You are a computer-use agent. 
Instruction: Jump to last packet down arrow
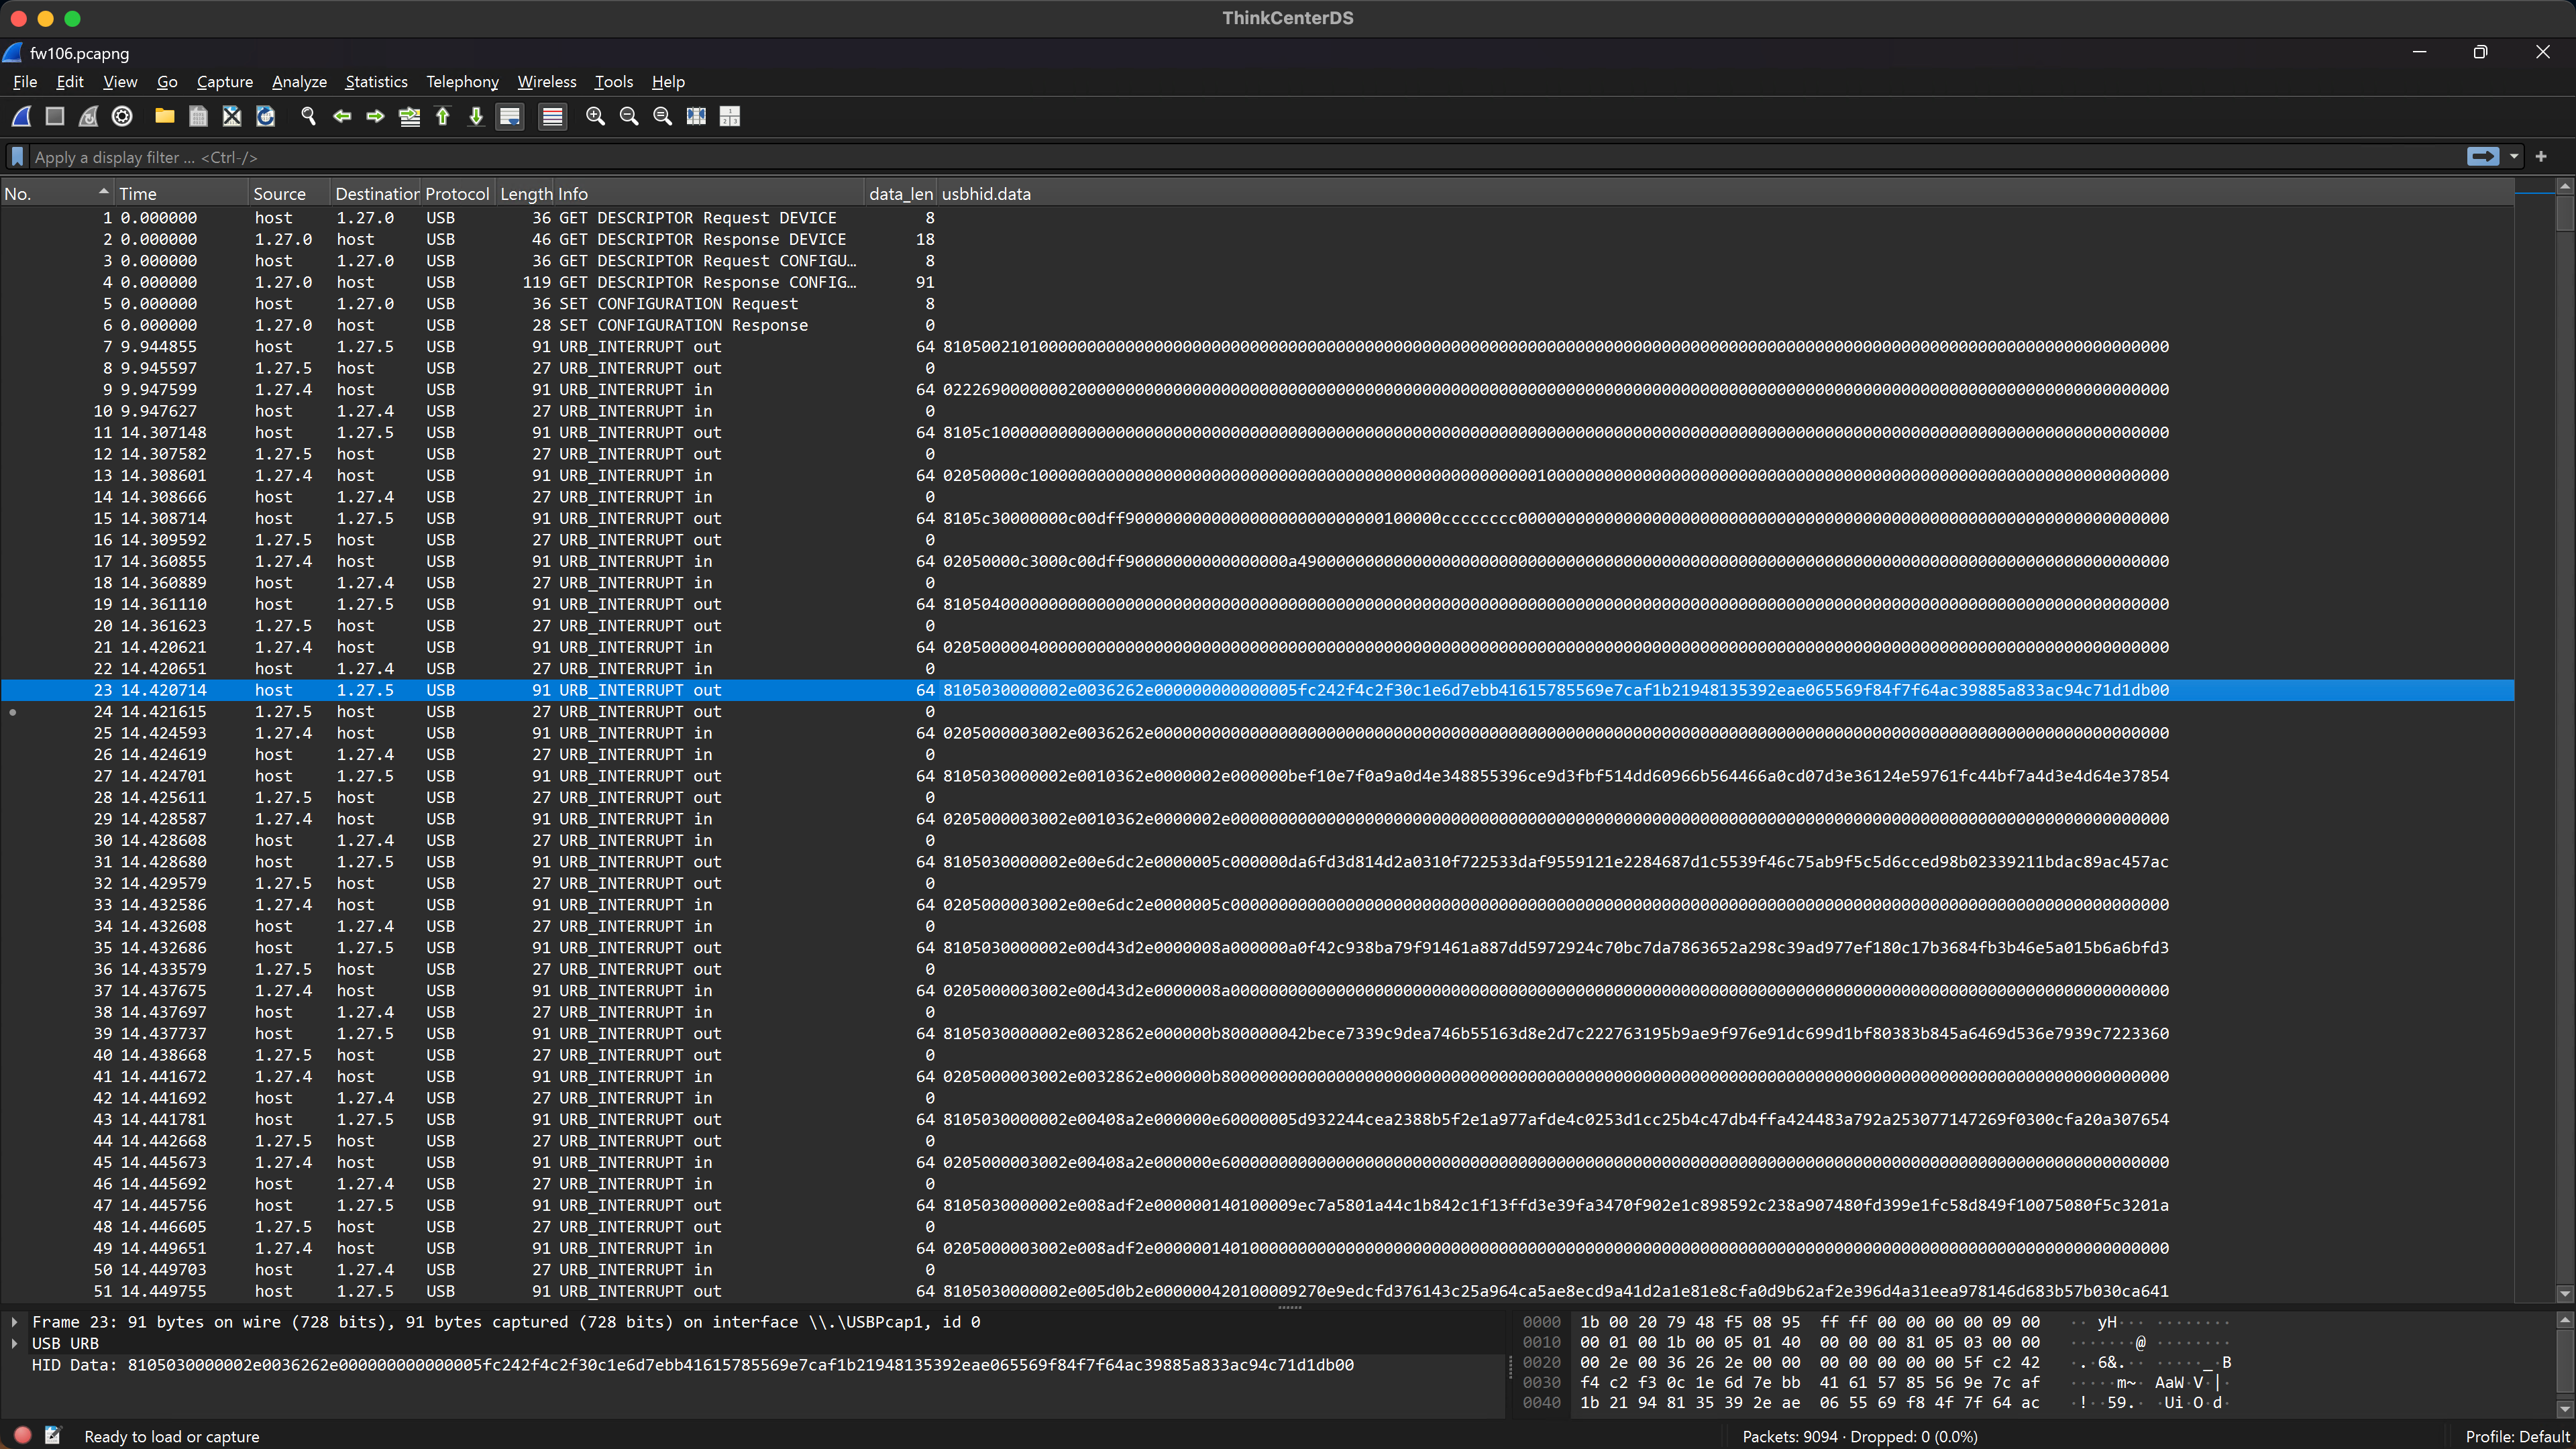476,117
